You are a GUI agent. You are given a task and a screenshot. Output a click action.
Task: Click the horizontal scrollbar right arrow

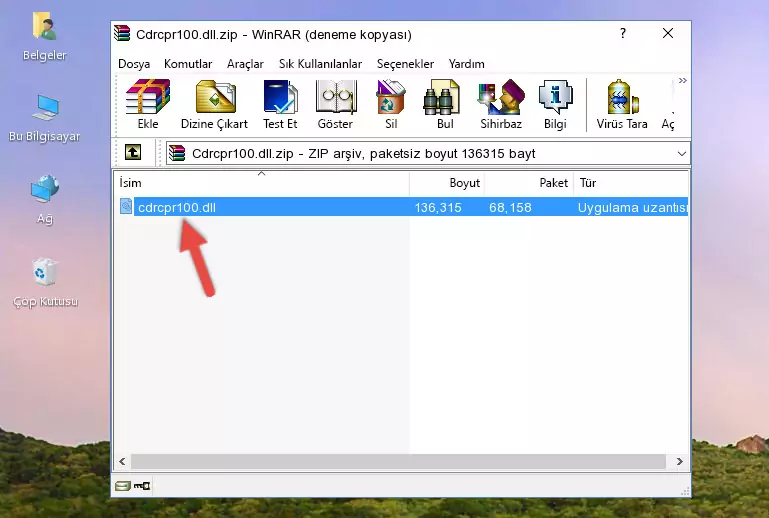[680, 461]
